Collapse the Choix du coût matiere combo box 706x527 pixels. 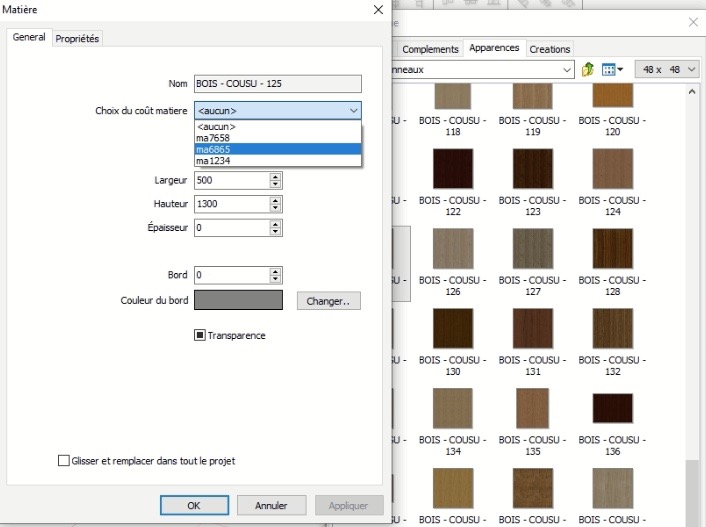coord(354,110)
